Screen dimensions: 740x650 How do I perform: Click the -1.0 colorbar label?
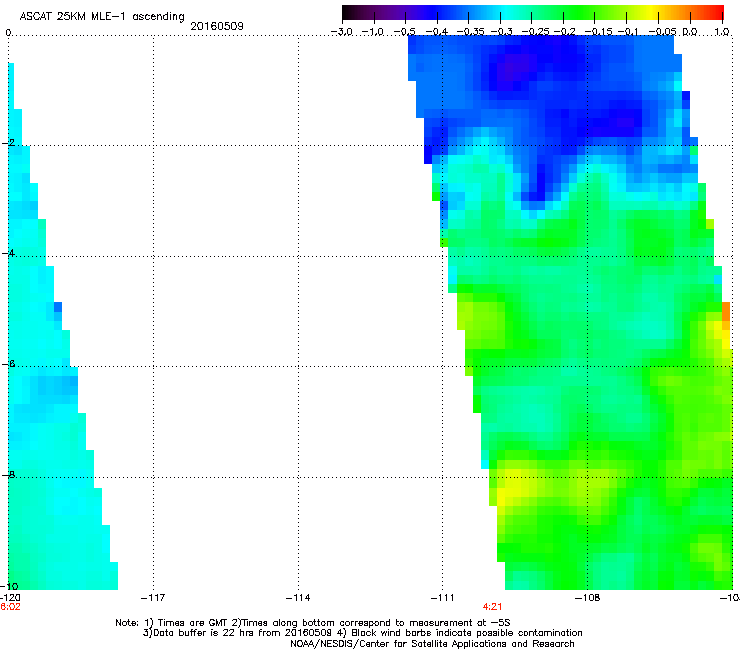(x=372, y=32)
